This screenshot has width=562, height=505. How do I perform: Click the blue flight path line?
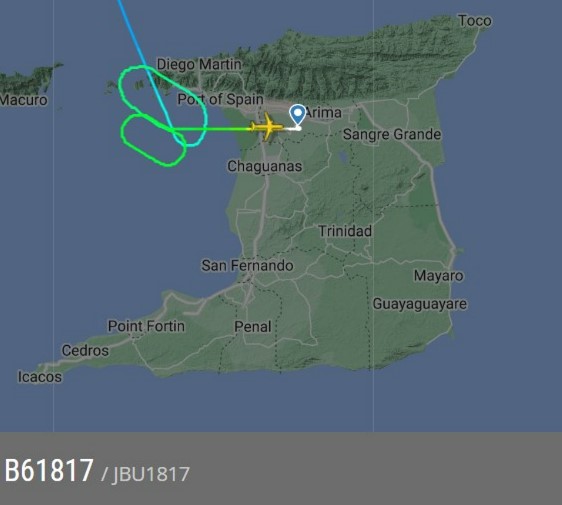point(140,51)
